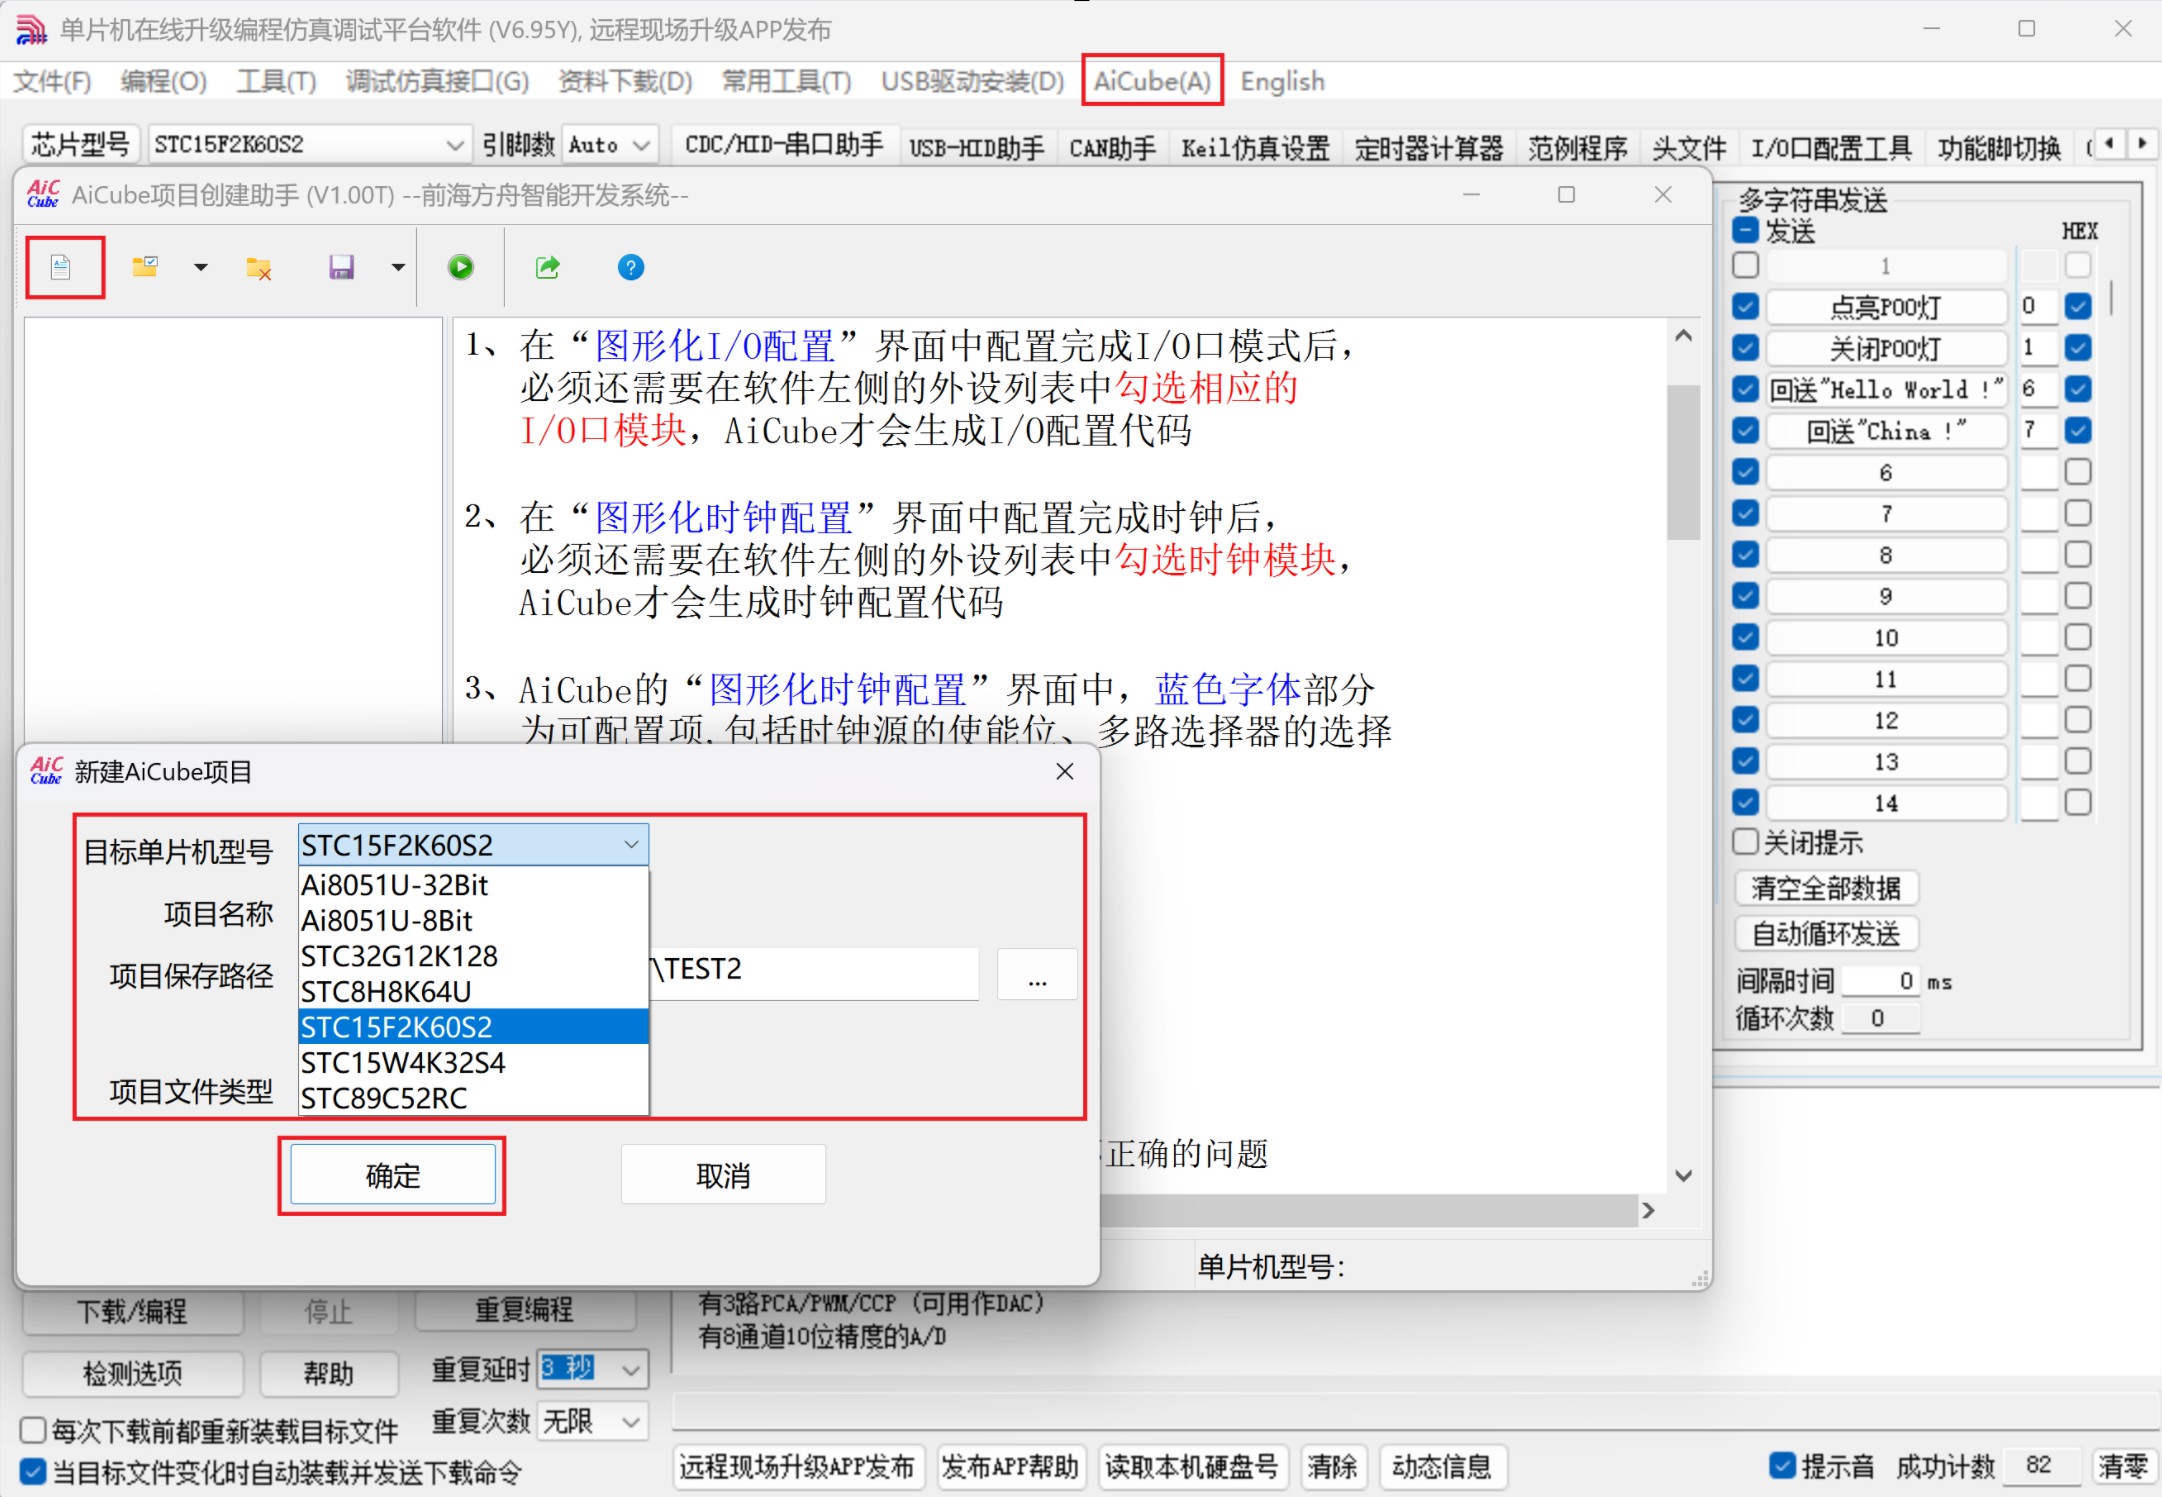Switch to CAN助手 tab
This screenshot has width=2162, height=1497.
1113,148
